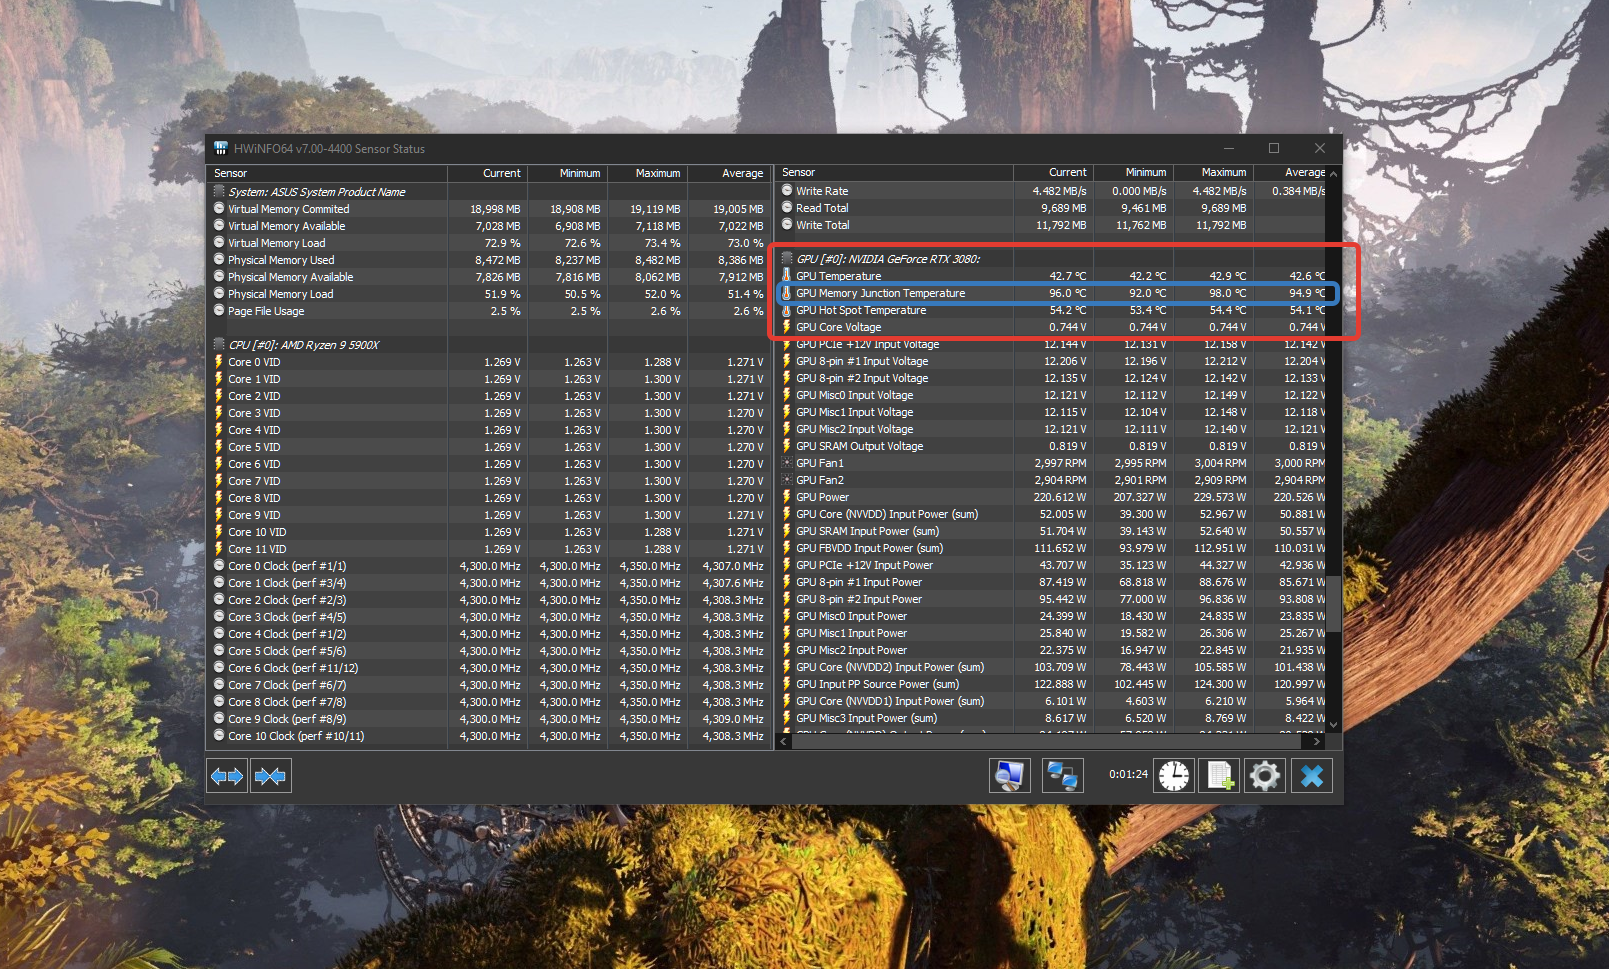The width and height of the screenshot is (1609, 969).
Task: Click the icon beside System: ASUS header
Action: tap(219, 191)
